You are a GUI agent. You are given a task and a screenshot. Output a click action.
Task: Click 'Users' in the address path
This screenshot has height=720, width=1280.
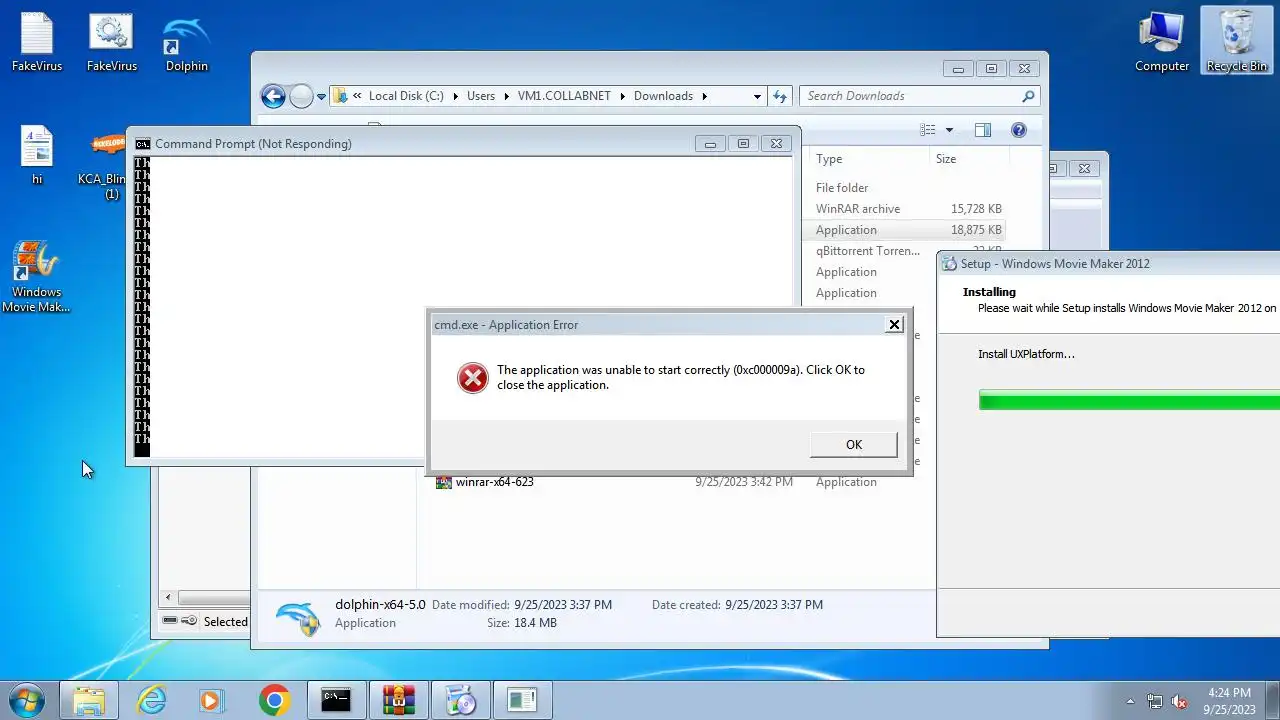tap(481, 96)
